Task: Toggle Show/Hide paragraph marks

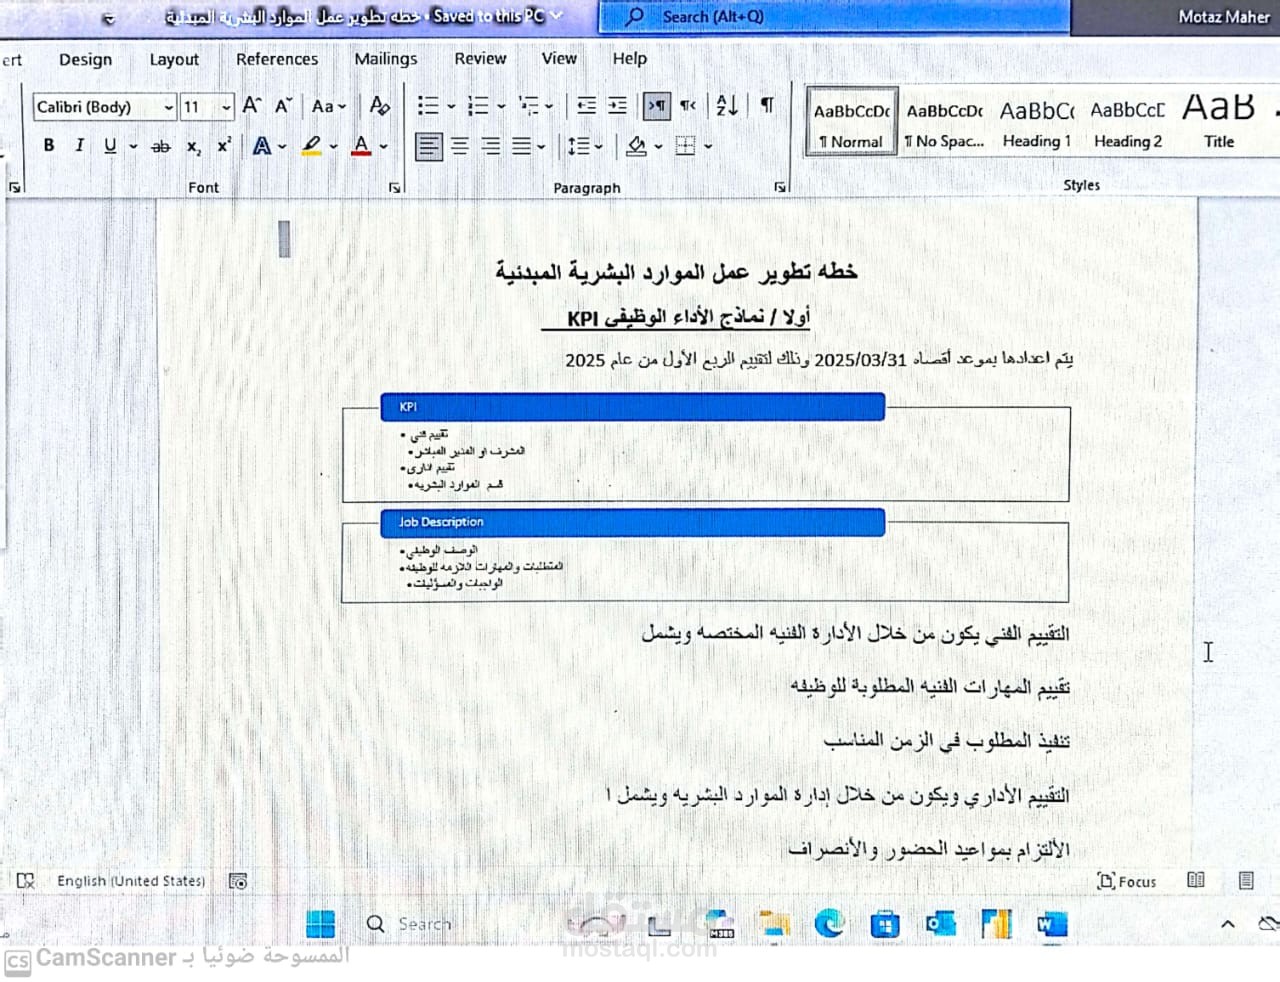Action: pyautogui.click(x=766, y=105)
